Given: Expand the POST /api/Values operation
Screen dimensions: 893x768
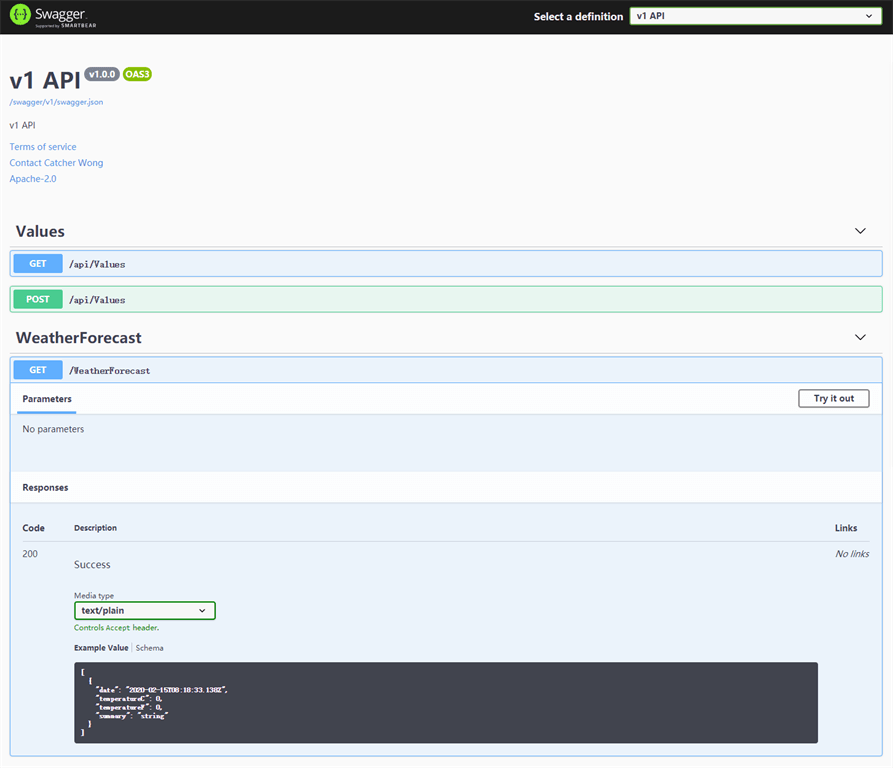Looking at the screenshot, I should (446, 299).
